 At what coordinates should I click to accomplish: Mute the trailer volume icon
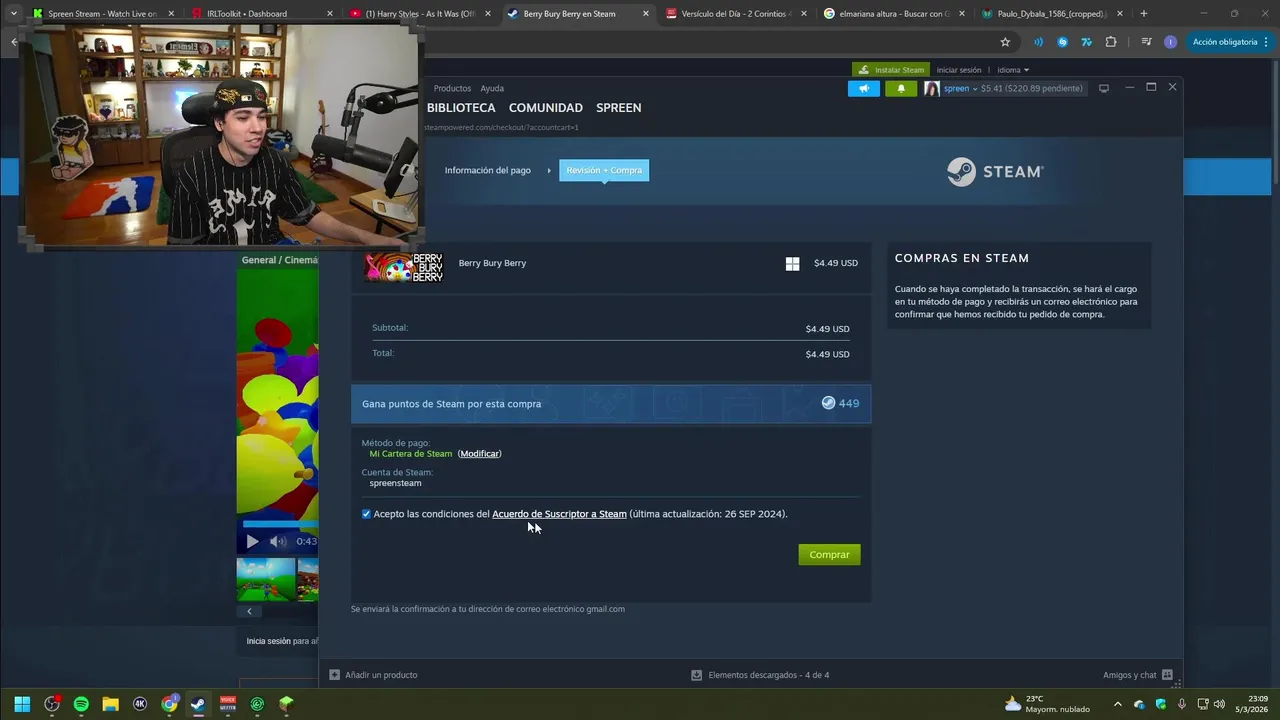pos(278,541)
